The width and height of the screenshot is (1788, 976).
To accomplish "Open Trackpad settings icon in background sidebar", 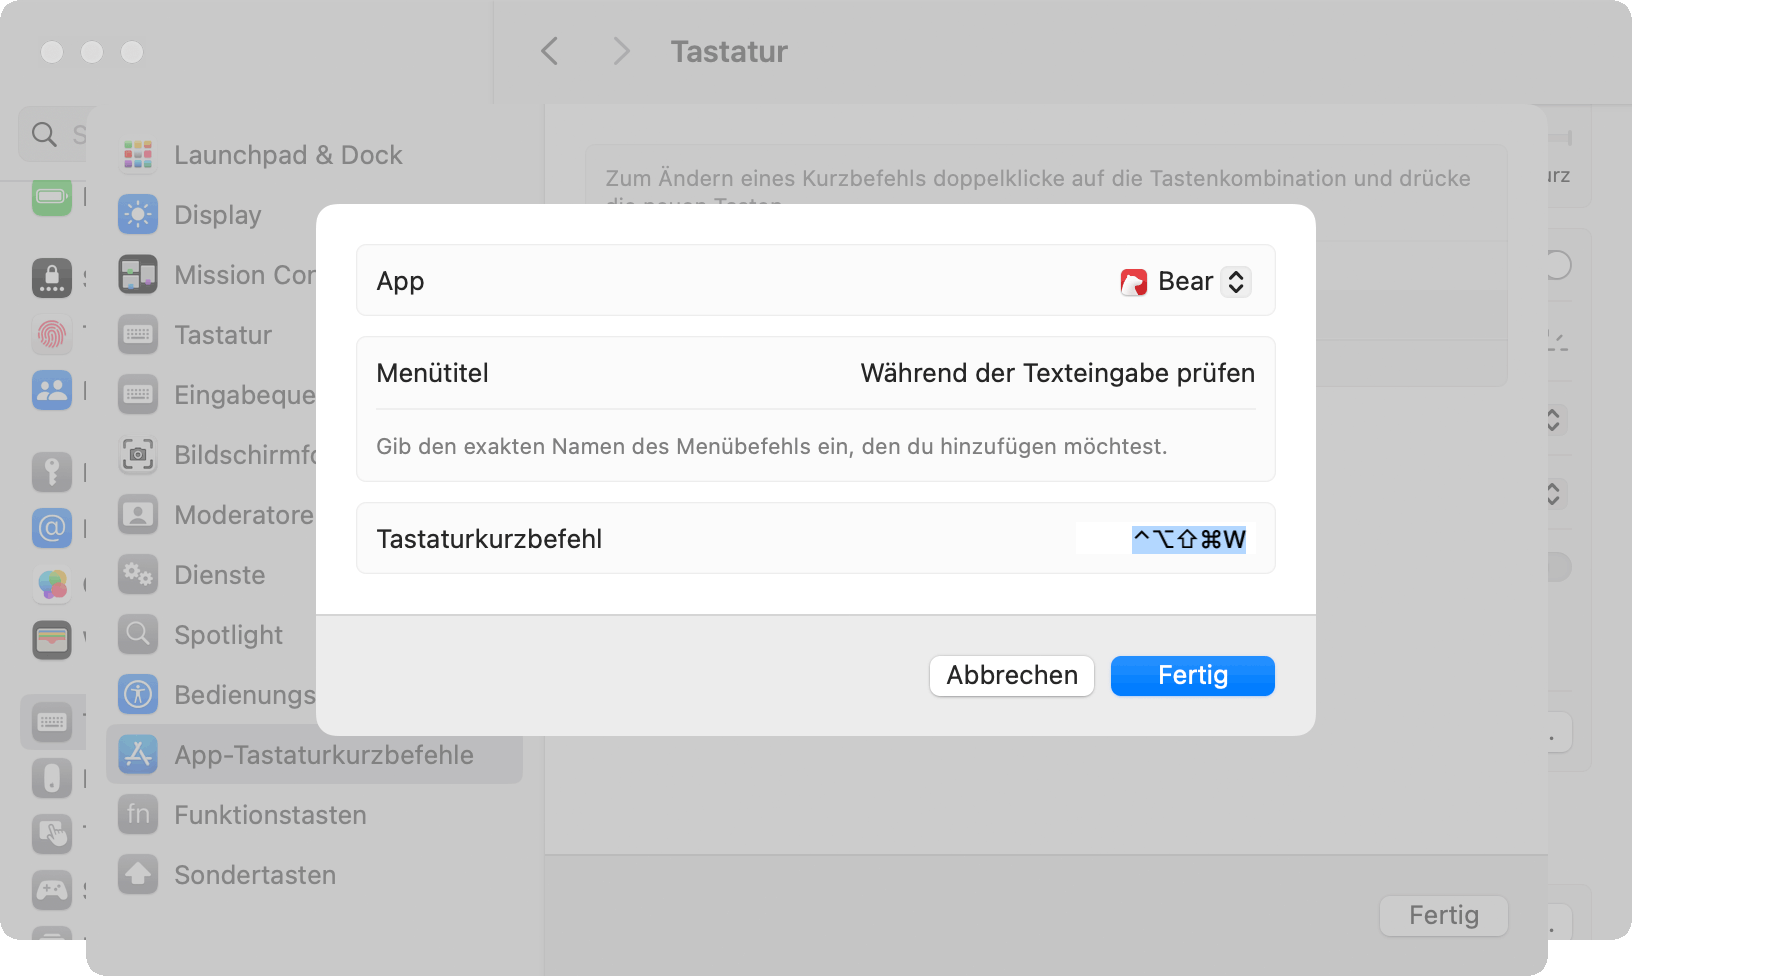I will [x=52, y=833].
